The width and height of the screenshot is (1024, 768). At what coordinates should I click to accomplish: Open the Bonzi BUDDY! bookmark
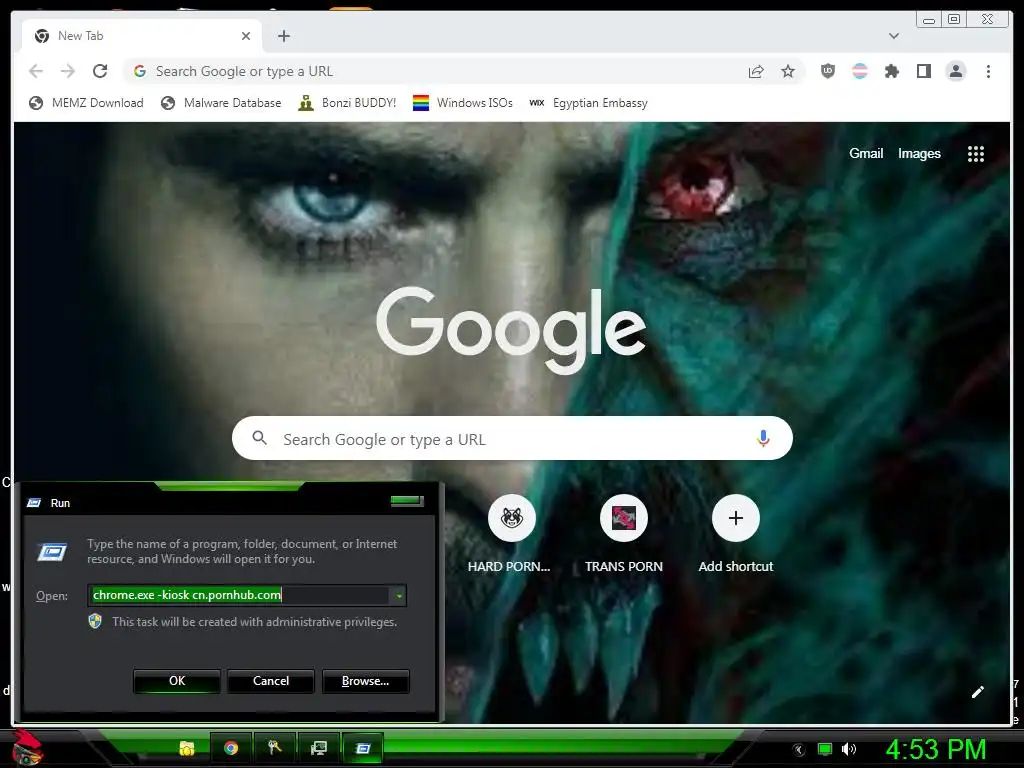[347, 103]
